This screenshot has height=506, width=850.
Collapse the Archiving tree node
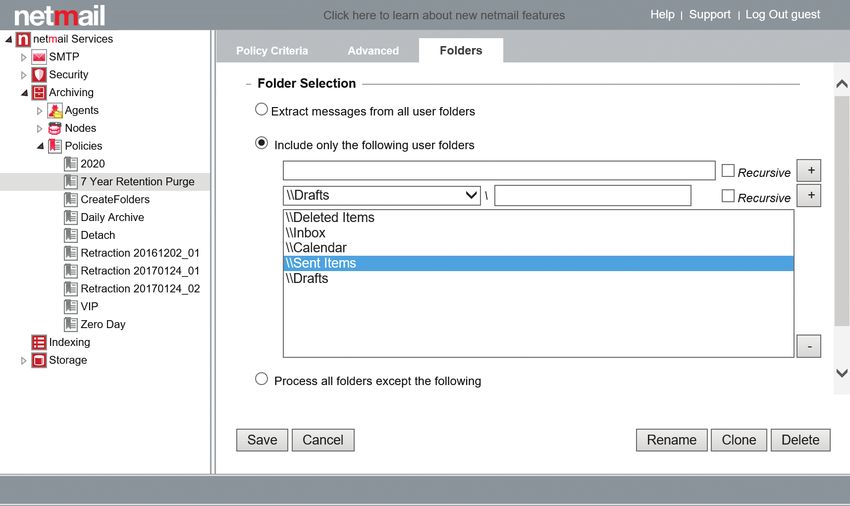24,93
